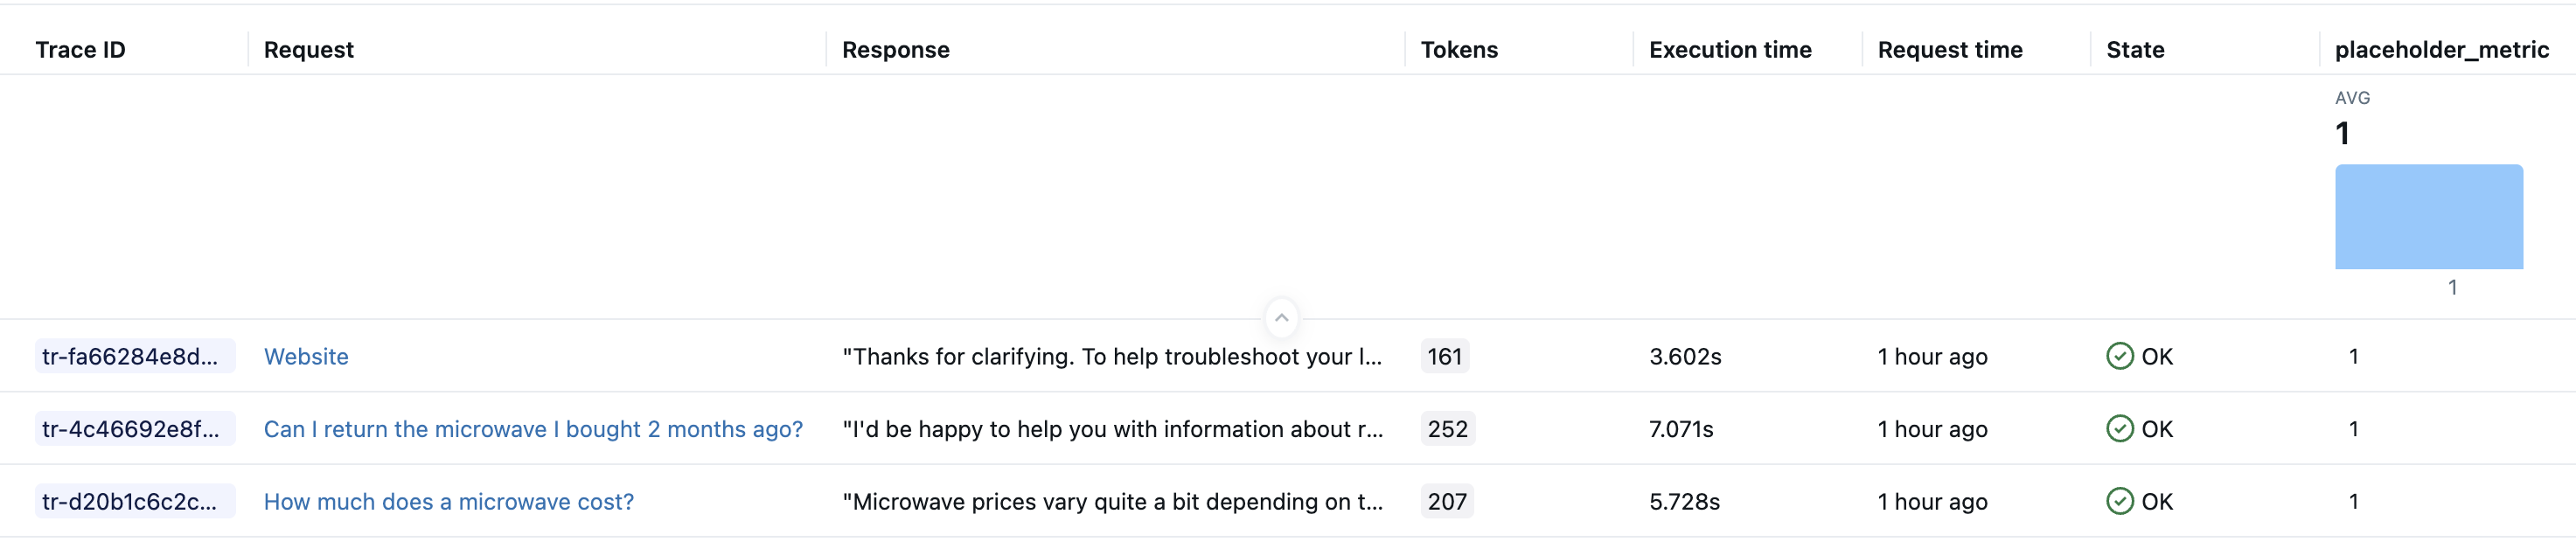
Task: Click the OK status icon for Website trace
Action: tap(2119, 356)
